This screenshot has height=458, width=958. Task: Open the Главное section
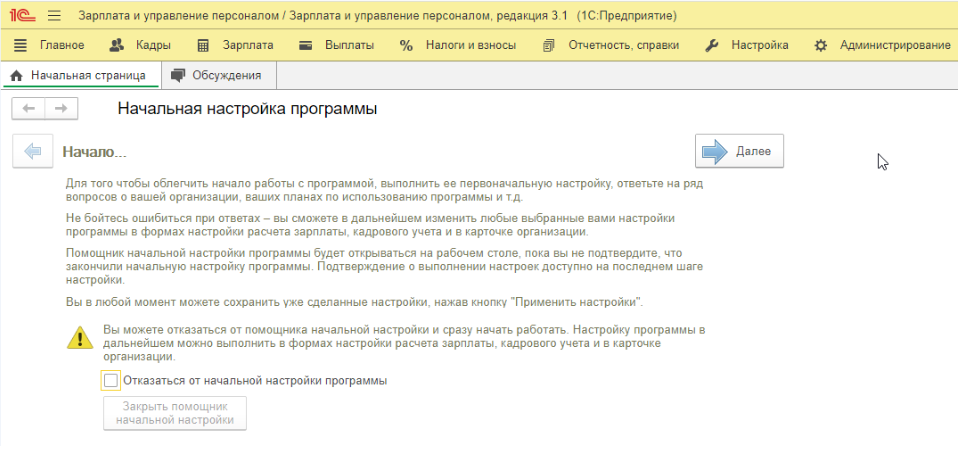point(50,45)
